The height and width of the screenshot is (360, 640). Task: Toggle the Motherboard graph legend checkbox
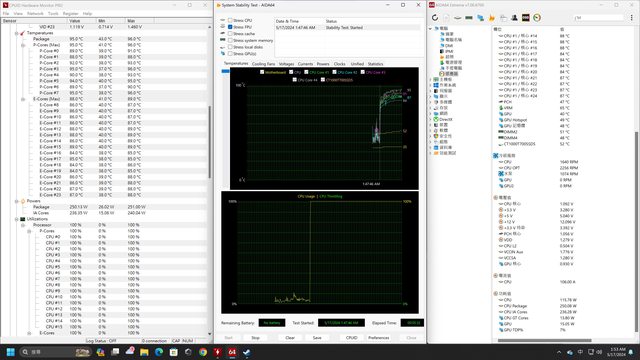262,72
